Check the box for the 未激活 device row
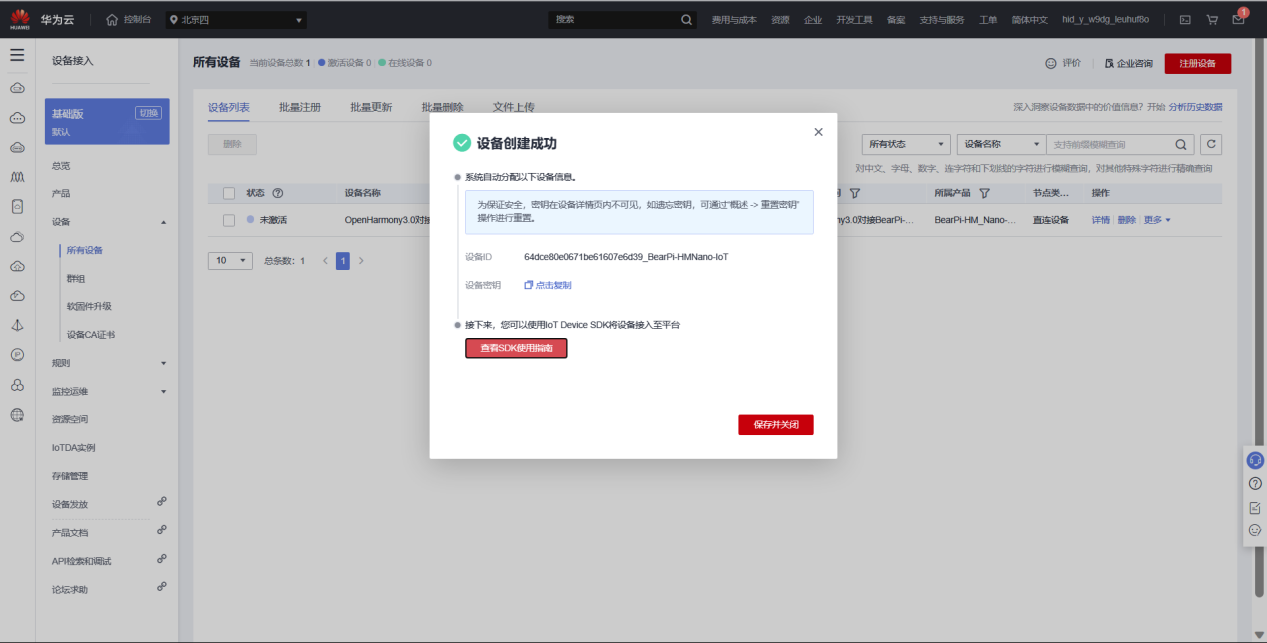 228,220
